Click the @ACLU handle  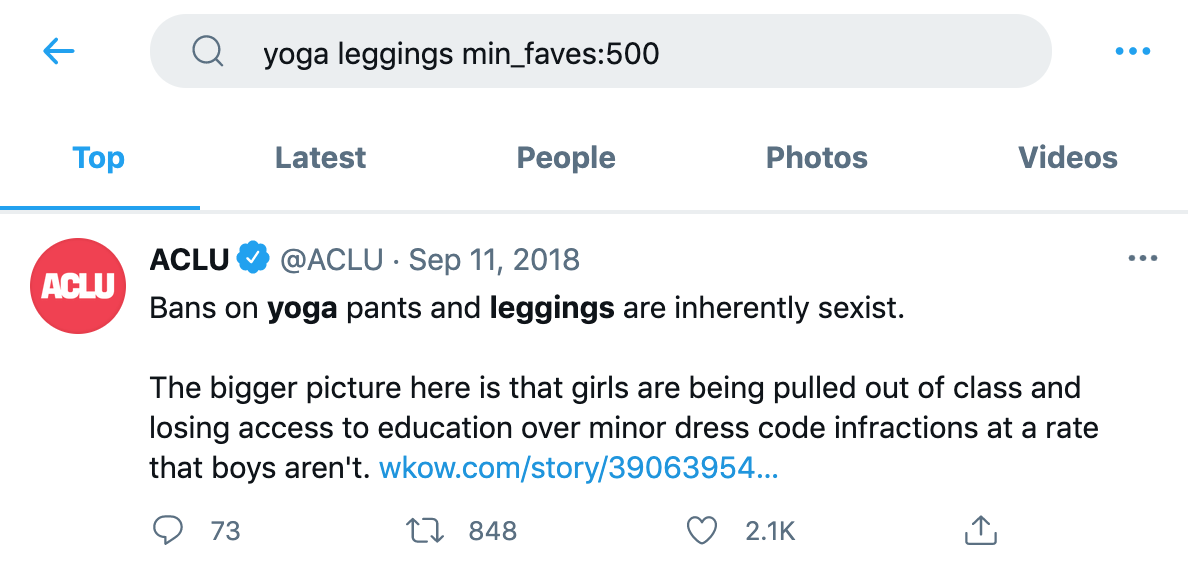click(x=331, y=260)
